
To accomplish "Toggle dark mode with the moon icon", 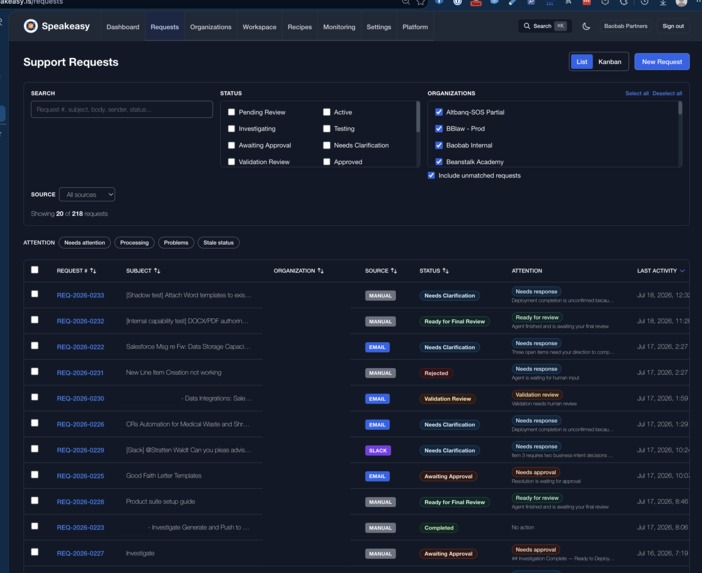I will pos(586,26).
